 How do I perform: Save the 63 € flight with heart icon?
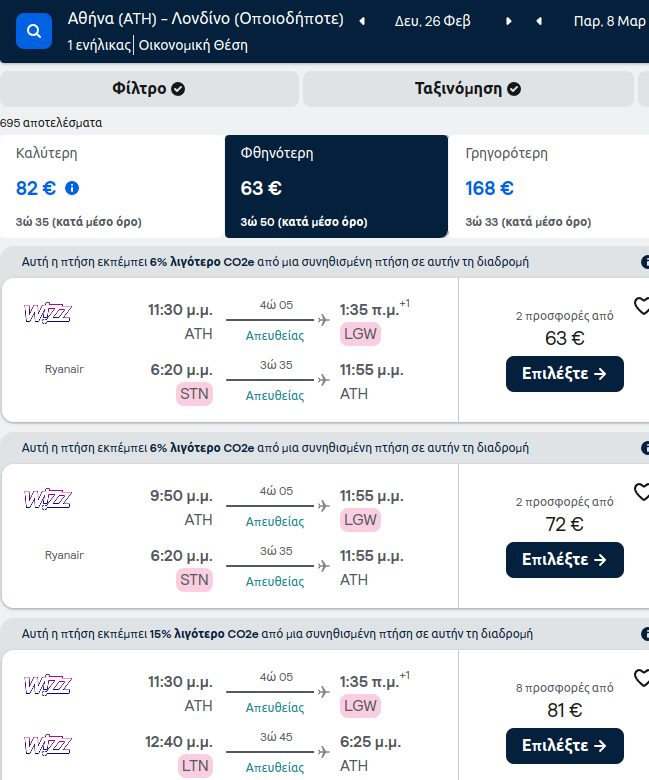coord(642,305)
